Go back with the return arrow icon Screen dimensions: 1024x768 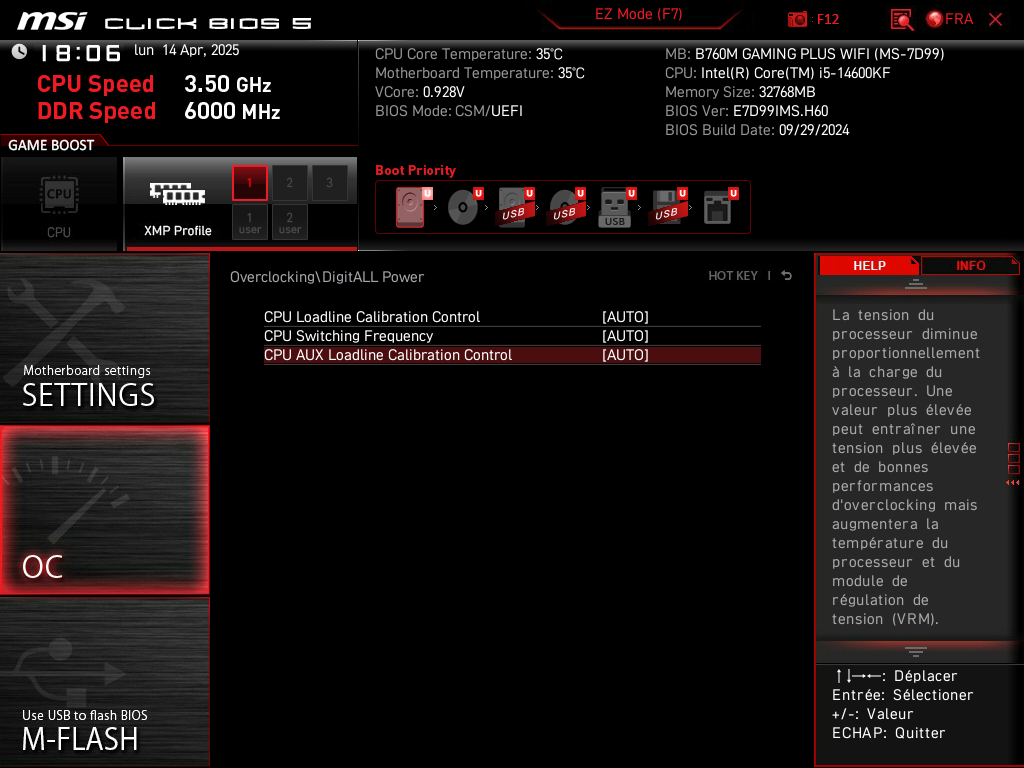pyautogui.click(x=786, y=276)
